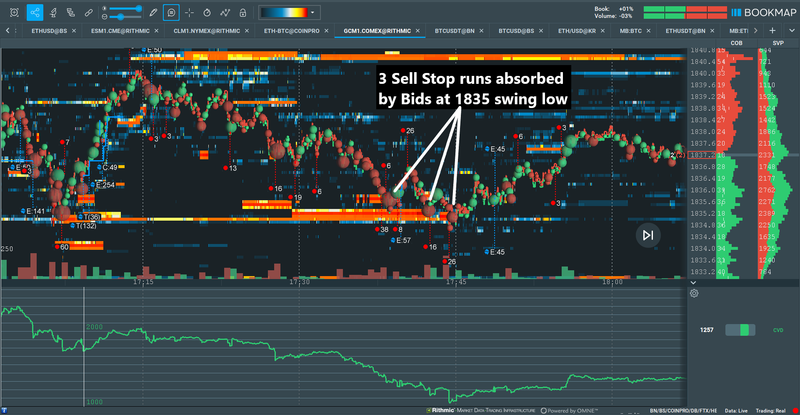Close the GCM1.COMEX@RITHMIC tab
The width and height of the screenshot is (800, 415).
coord(417,31)
